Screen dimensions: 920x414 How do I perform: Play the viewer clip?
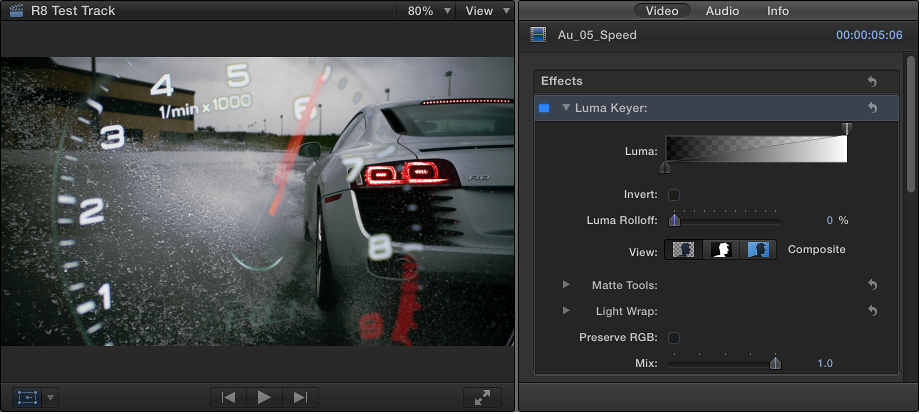coord(264,398)
